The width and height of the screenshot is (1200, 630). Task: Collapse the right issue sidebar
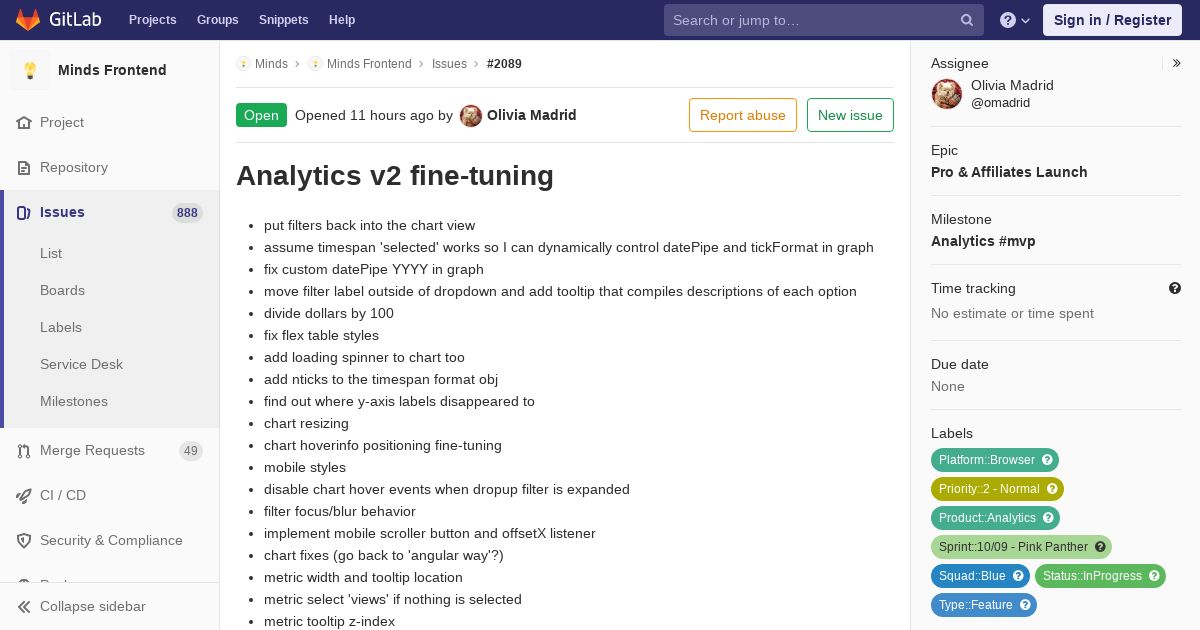(x=1177, y=63)
